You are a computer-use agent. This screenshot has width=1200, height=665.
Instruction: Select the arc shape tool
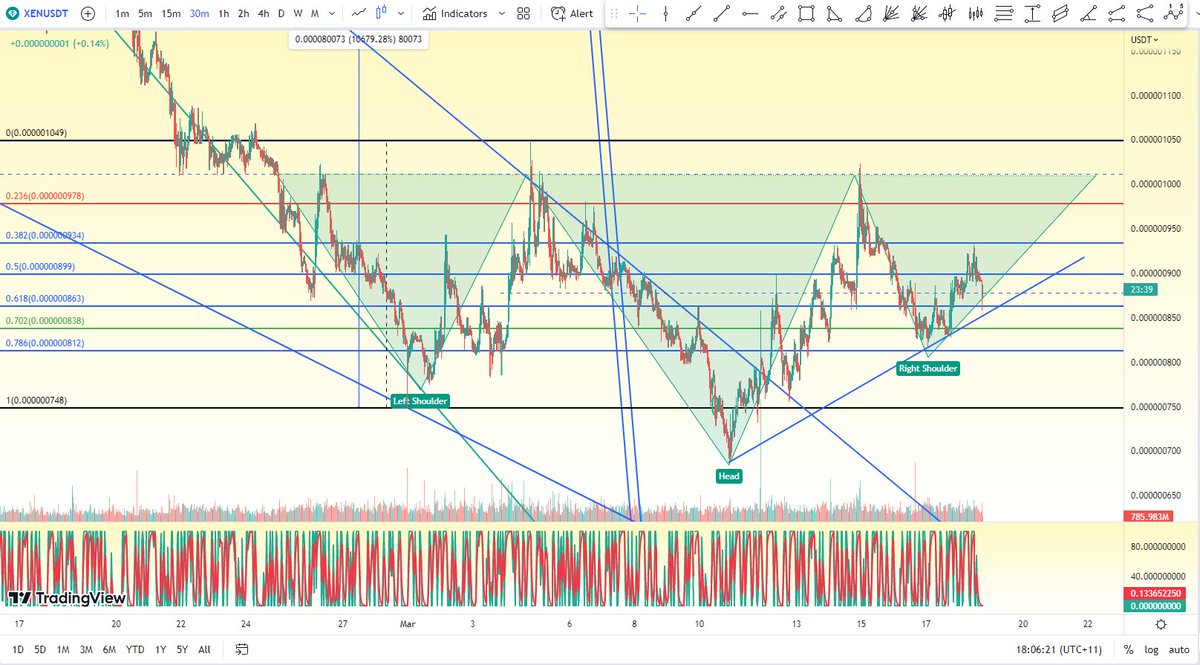pyautogui.click(x=863, y=14)
